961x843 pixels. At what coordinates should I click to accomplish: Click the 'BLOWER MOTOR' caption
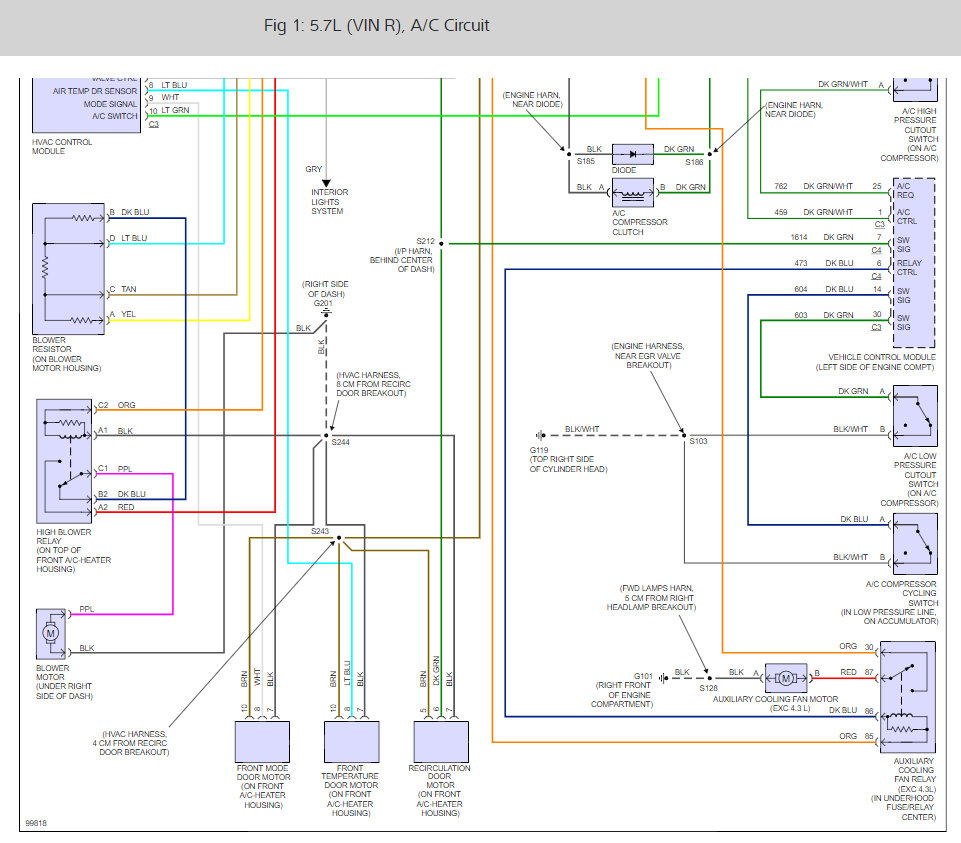53,673
